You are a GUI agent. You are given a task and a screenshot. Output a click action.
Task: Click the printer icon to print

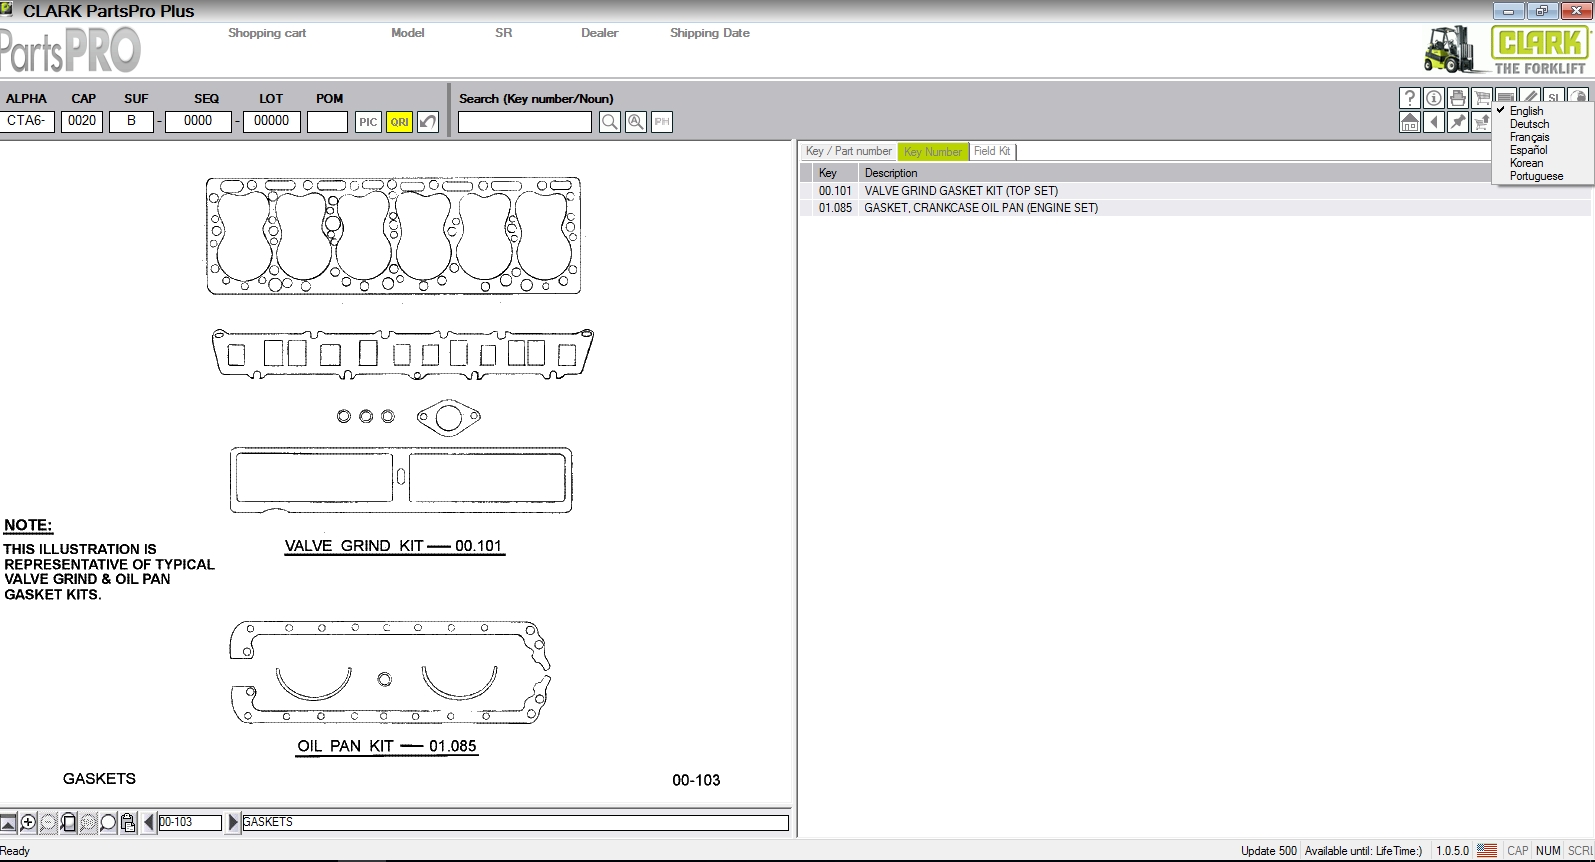(x=1457, y=98)
